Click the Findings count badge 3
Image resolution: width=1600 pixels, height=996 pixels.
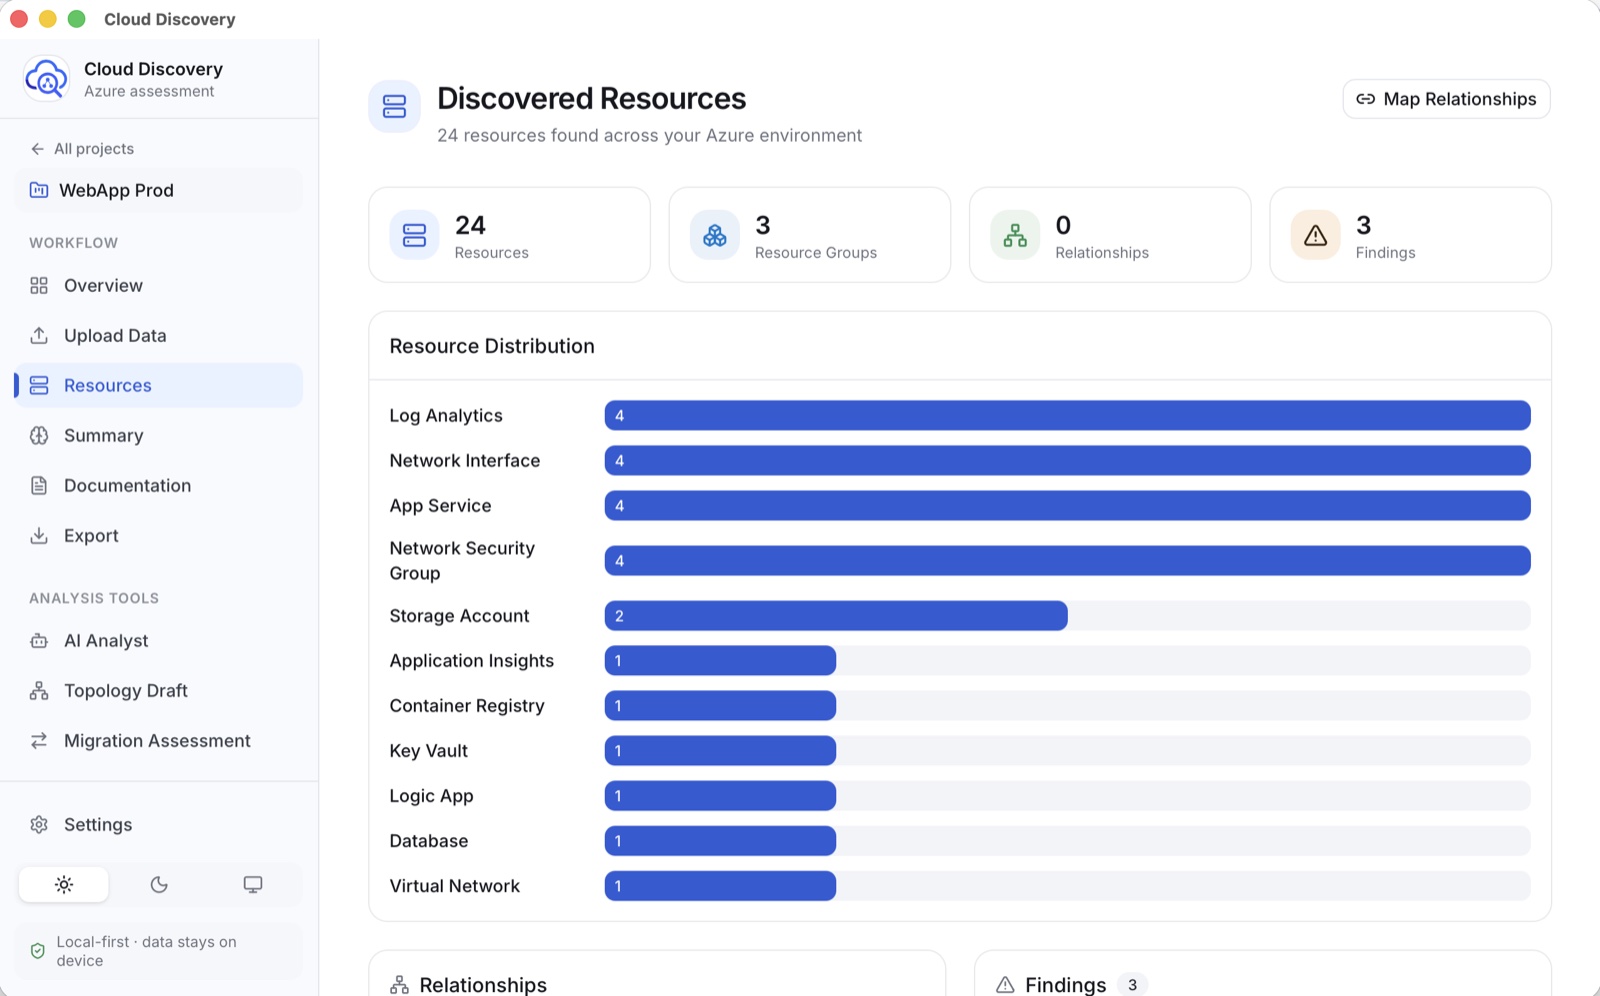tap(1132, 985)
